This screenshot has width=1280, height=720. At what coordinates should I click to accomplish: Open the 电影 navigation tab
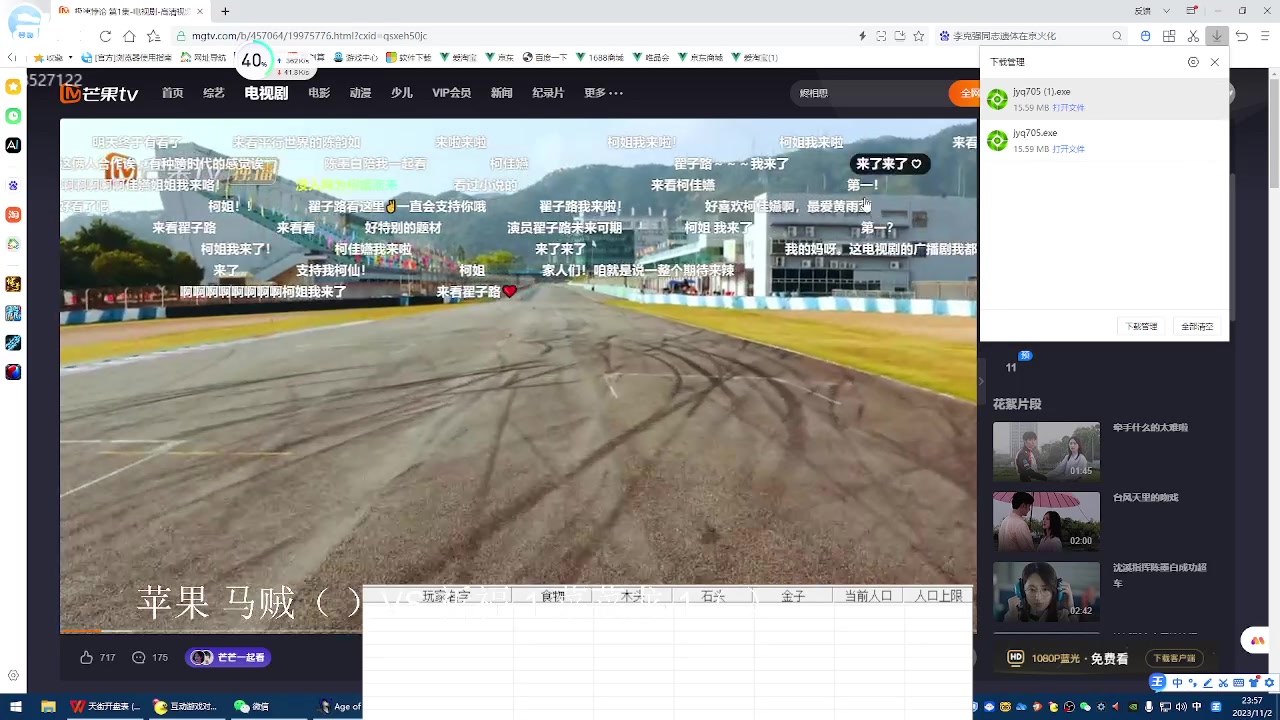tap(319, 93)
